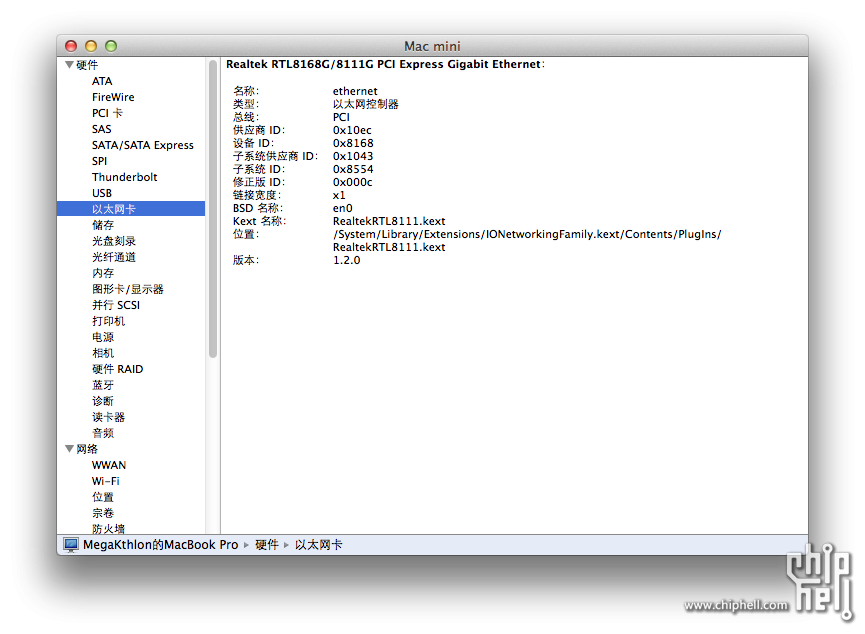Collapse the 网络 section triangle
Screen dimensions: 865x634
70,449
